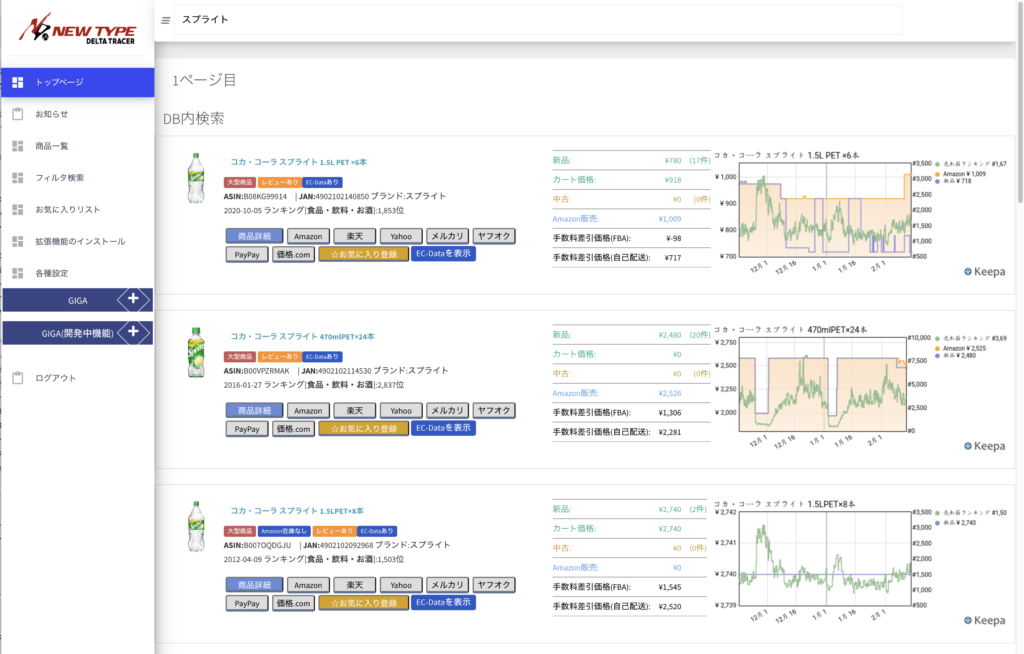
Task: Click ☆お気に入り登録 for ASIN B00VPZRMAK
Action: (364, 429)
